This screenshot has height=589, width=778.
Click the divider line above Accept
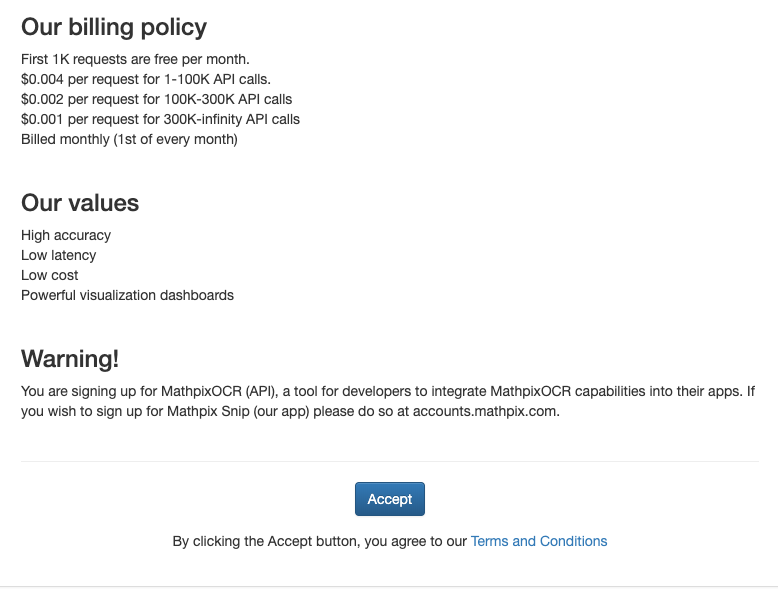coord(389,461)
